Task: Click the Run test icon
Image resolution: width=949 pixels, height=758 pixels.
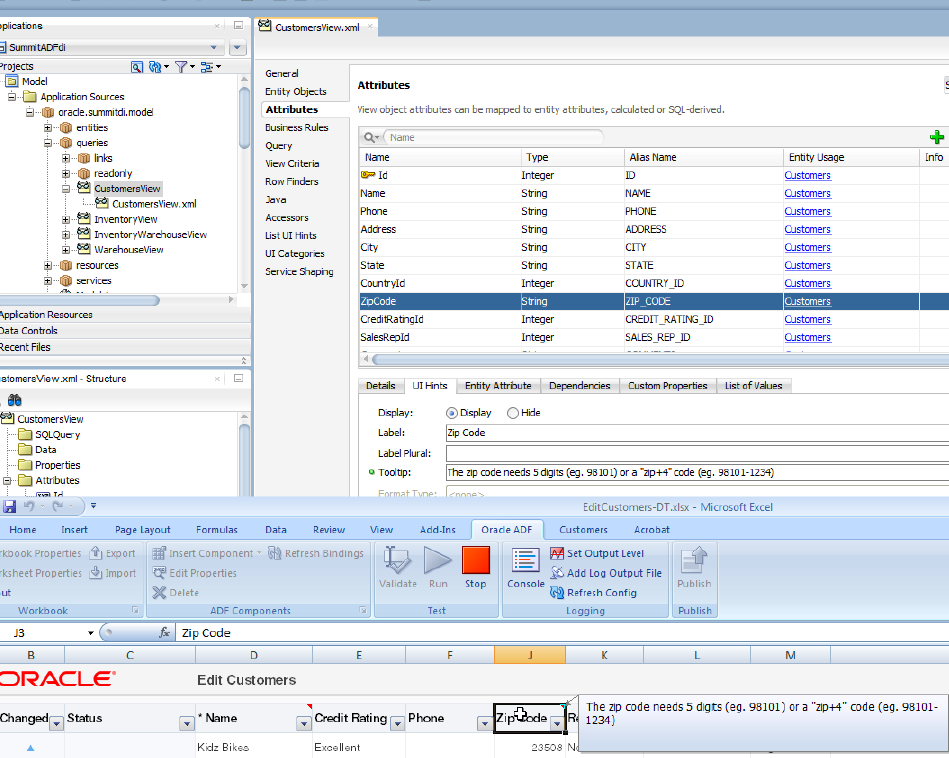Action: [x=438, y=566]
